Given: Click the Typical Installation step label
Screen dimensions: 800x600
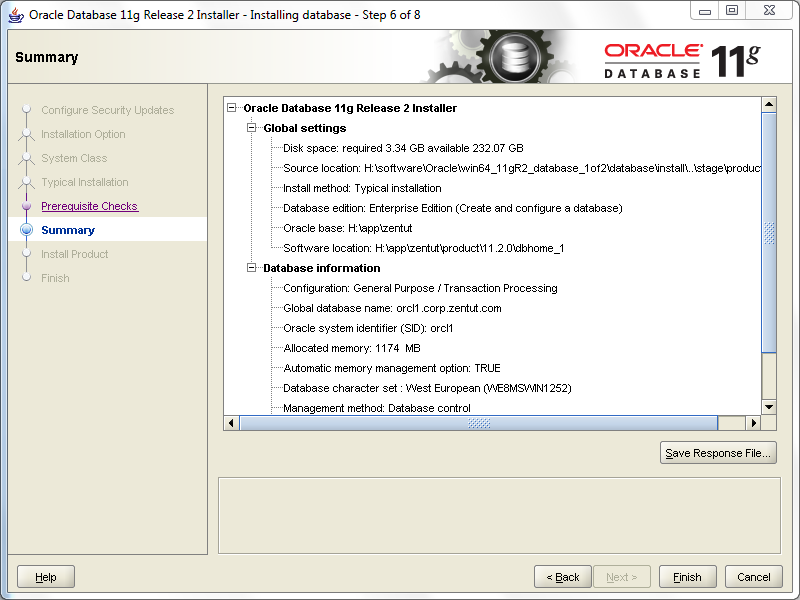Looking at the screenshot, I should pyautogui.click(x=85, y=182).
